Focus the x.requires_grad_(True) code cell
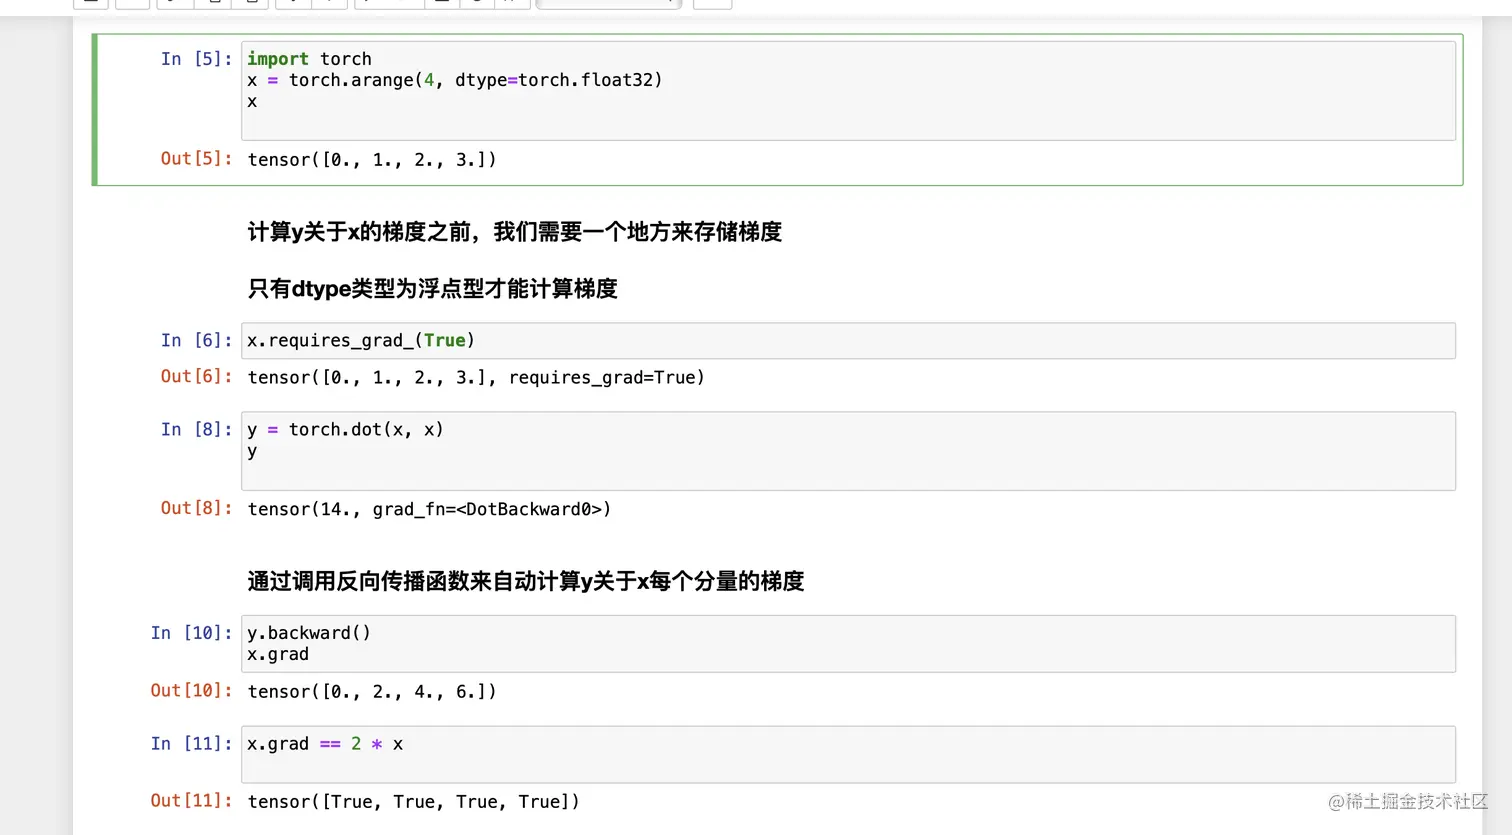Viewport: 1512px width, 835px height. (848, 341)
